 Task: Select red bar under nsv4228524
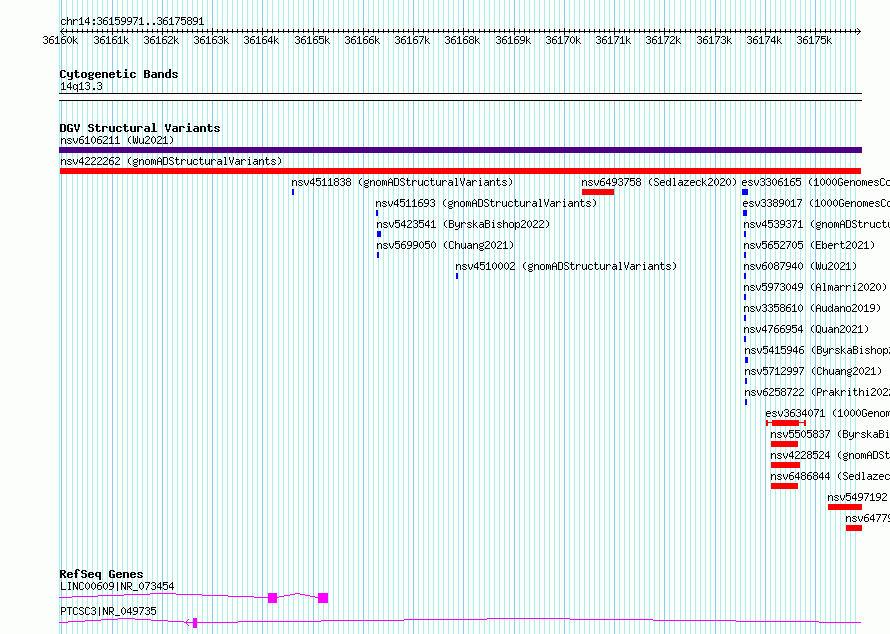[786, 465]
